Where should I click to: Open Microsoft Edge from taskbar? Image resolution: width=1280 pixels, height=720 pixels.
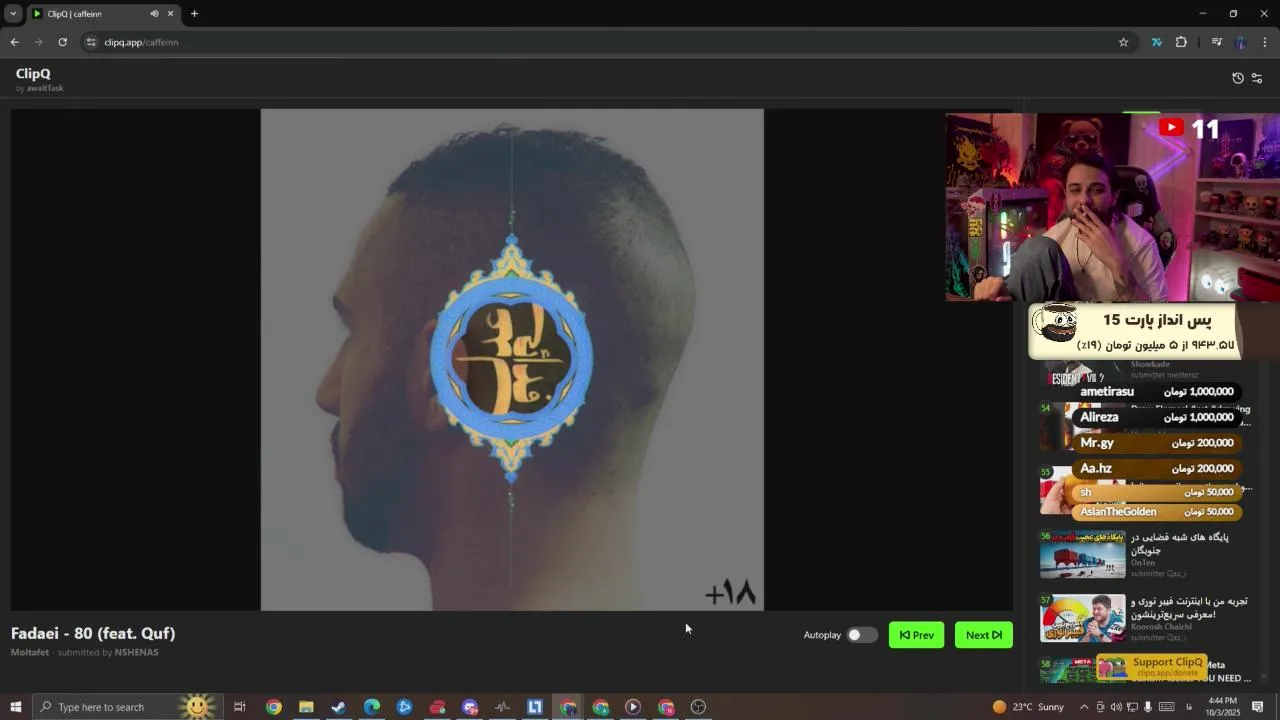pyautogui.click(x=372, y=707)
